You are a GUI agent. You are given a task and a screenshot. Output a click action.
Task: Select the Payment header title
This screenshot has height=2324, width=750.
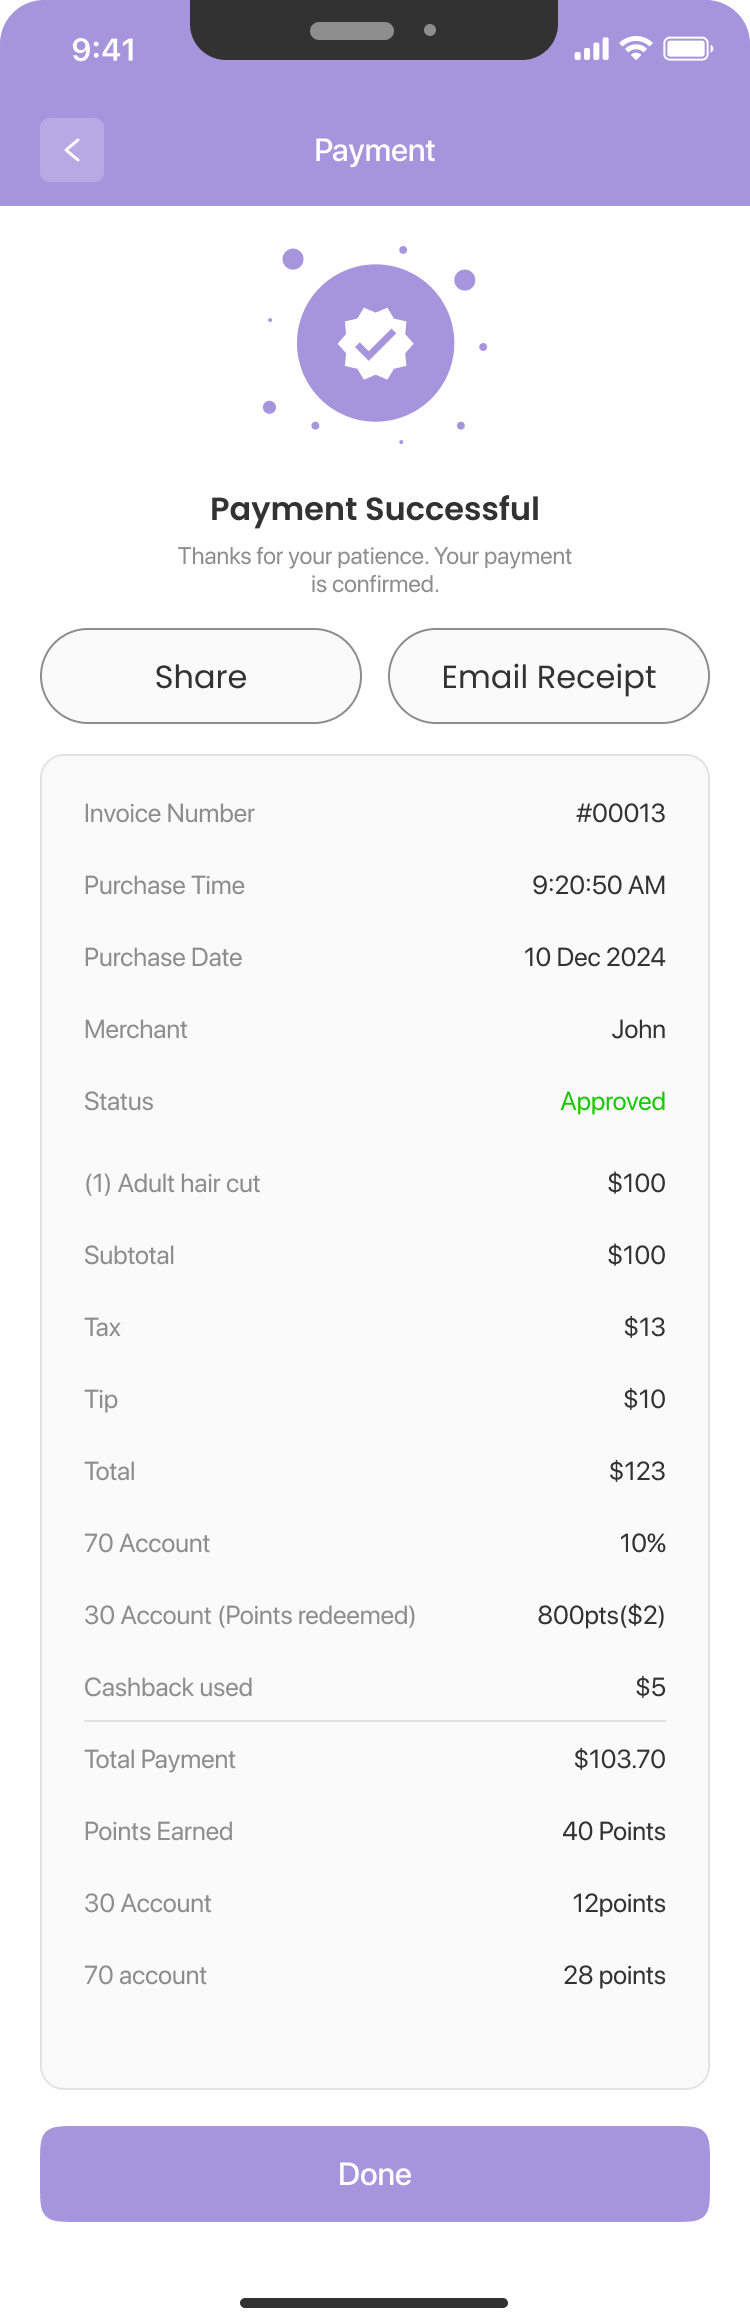click(375, 150)
